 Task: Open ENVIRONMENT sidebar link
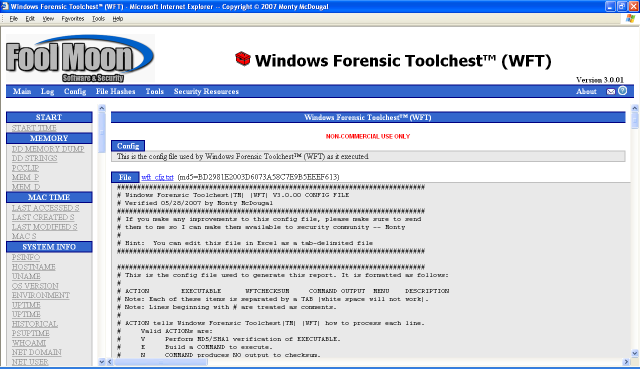[41, 296]
